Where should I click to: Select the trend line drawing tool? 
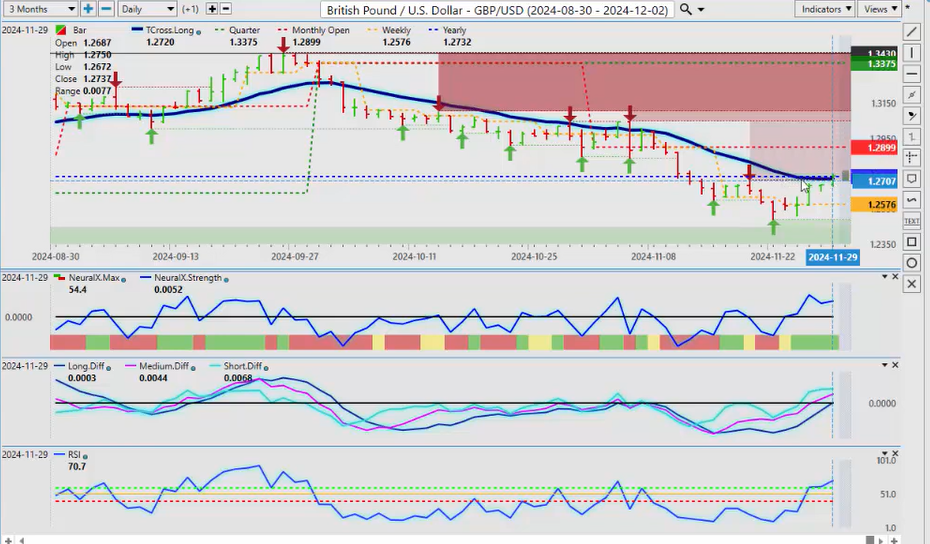pyautogui.click(x=912, y=32)
